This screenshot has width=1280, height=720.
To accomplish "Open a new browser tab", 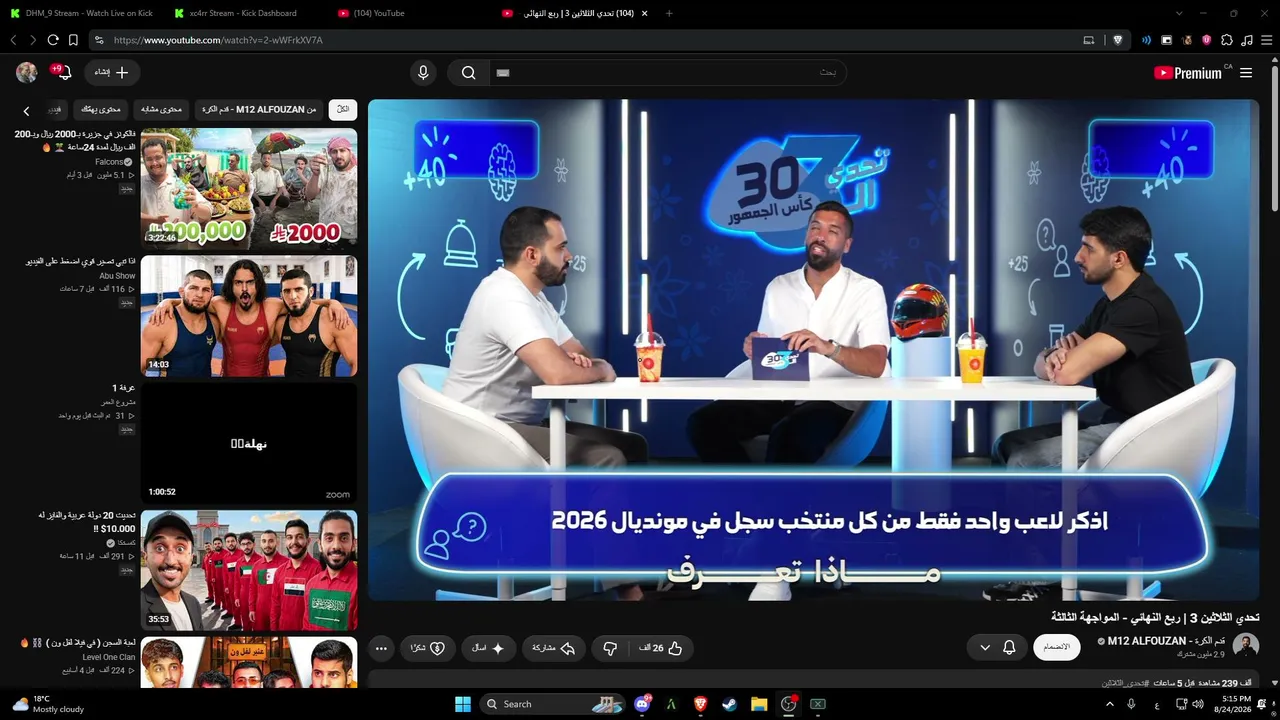I will 669,13.
